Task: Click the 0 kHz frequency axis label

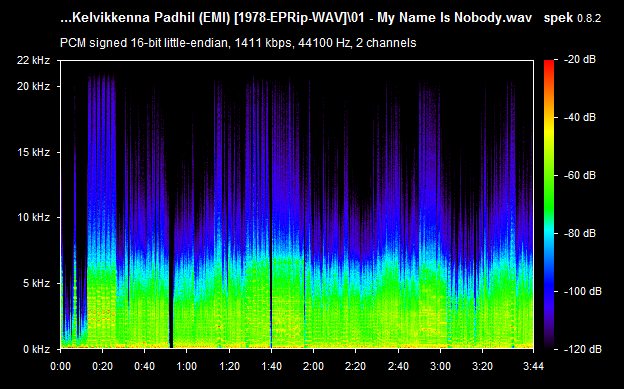Action: point(36,349)
